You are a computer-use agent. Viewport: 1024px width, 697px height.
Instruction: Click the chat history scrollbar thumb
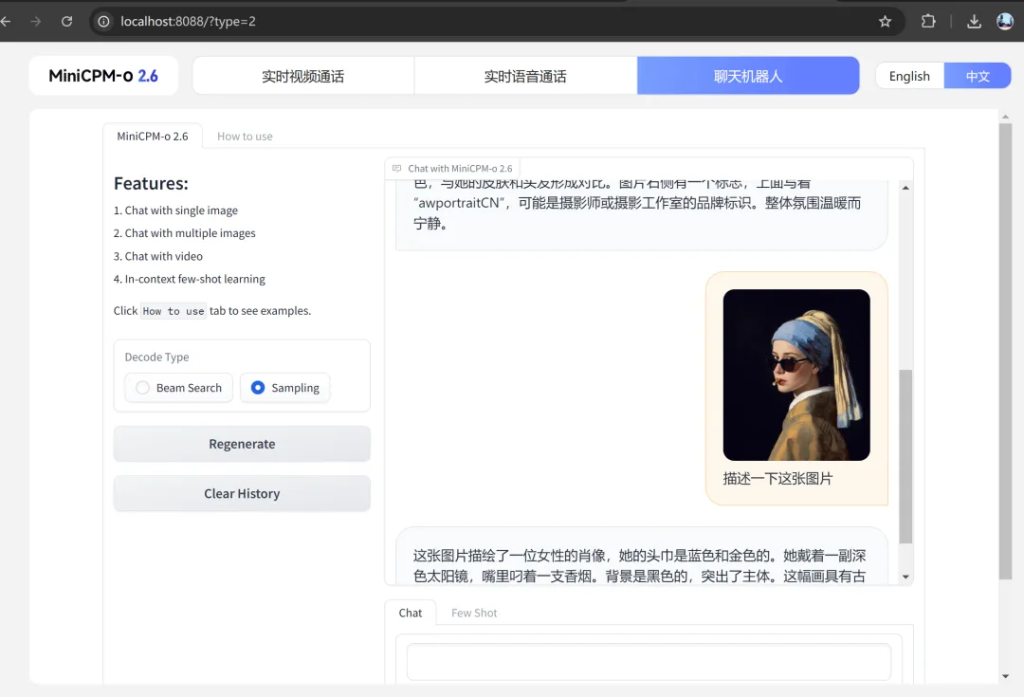(905, 457)
